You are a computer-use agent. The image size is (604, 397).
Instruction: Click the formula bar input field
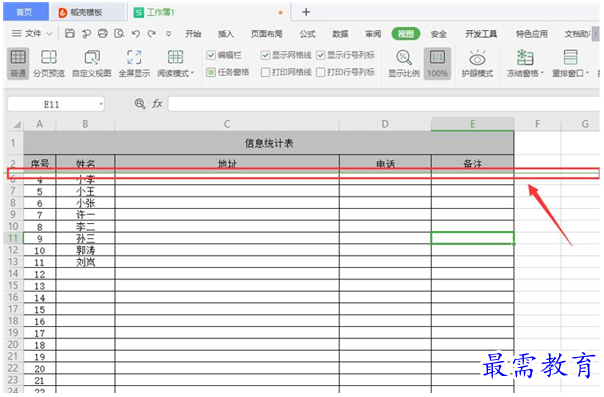[x=383, y=104]
